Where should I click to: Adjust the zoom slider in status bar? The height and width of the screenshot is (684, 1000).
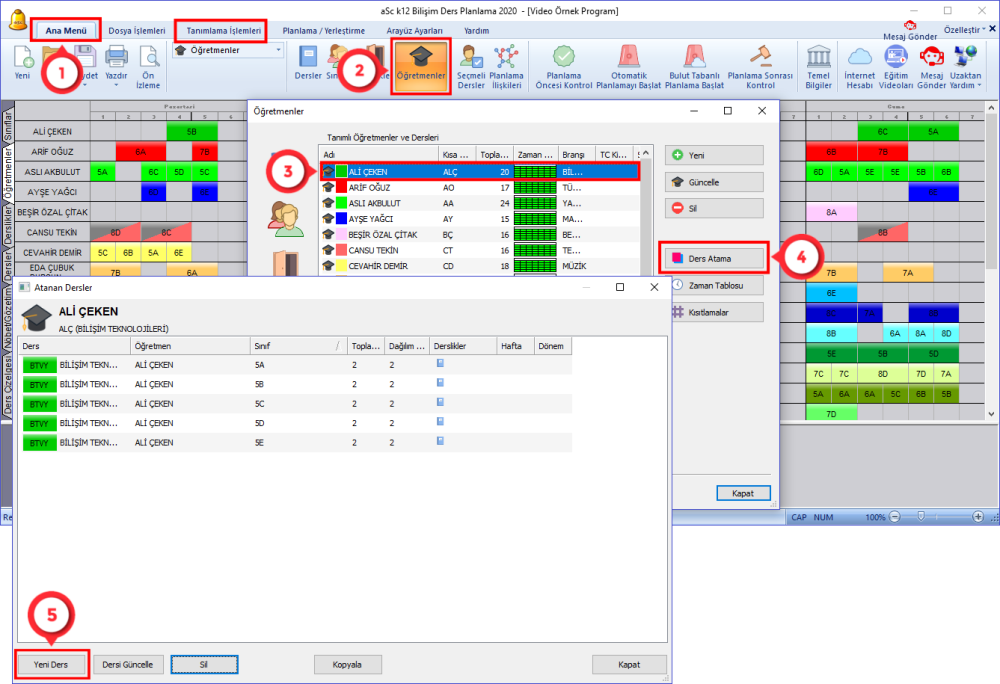[x=921, y=517]
